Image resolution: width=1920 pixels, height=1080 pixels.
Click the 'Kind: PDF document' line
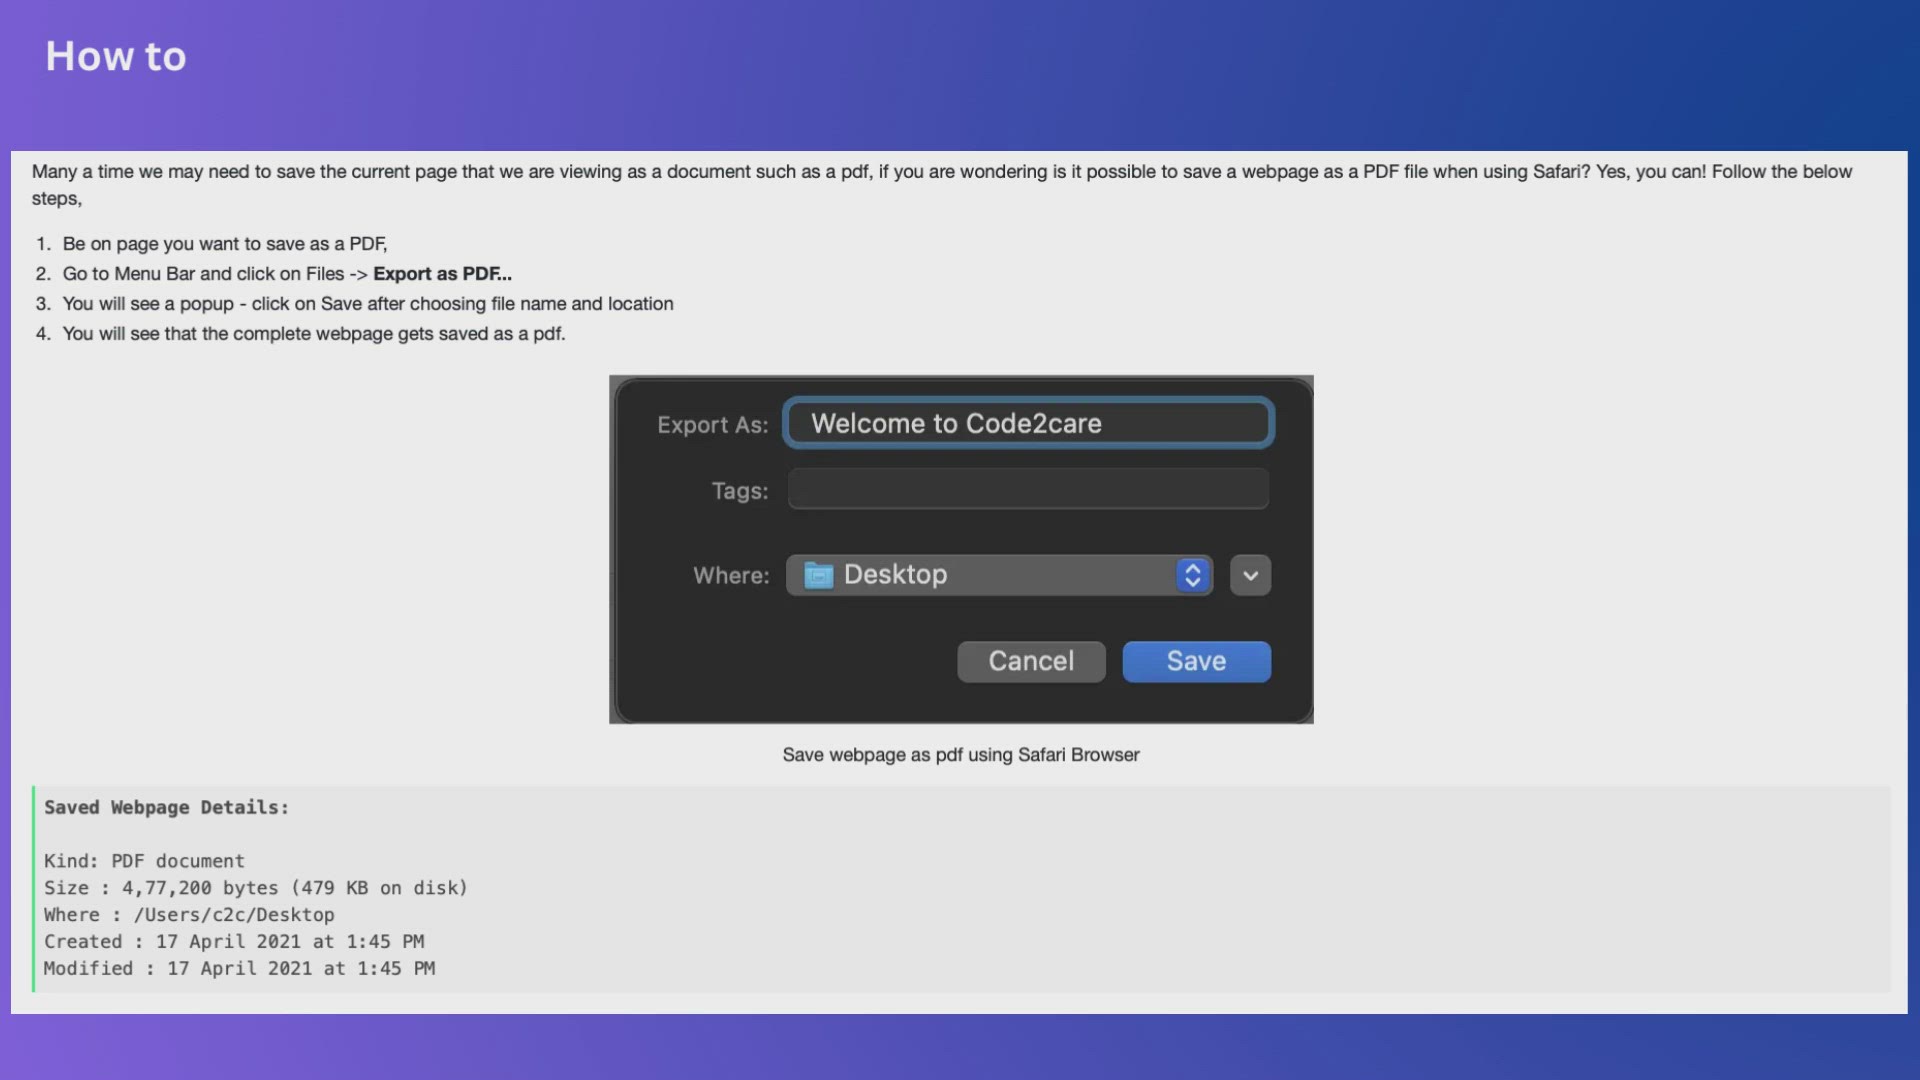144,861
